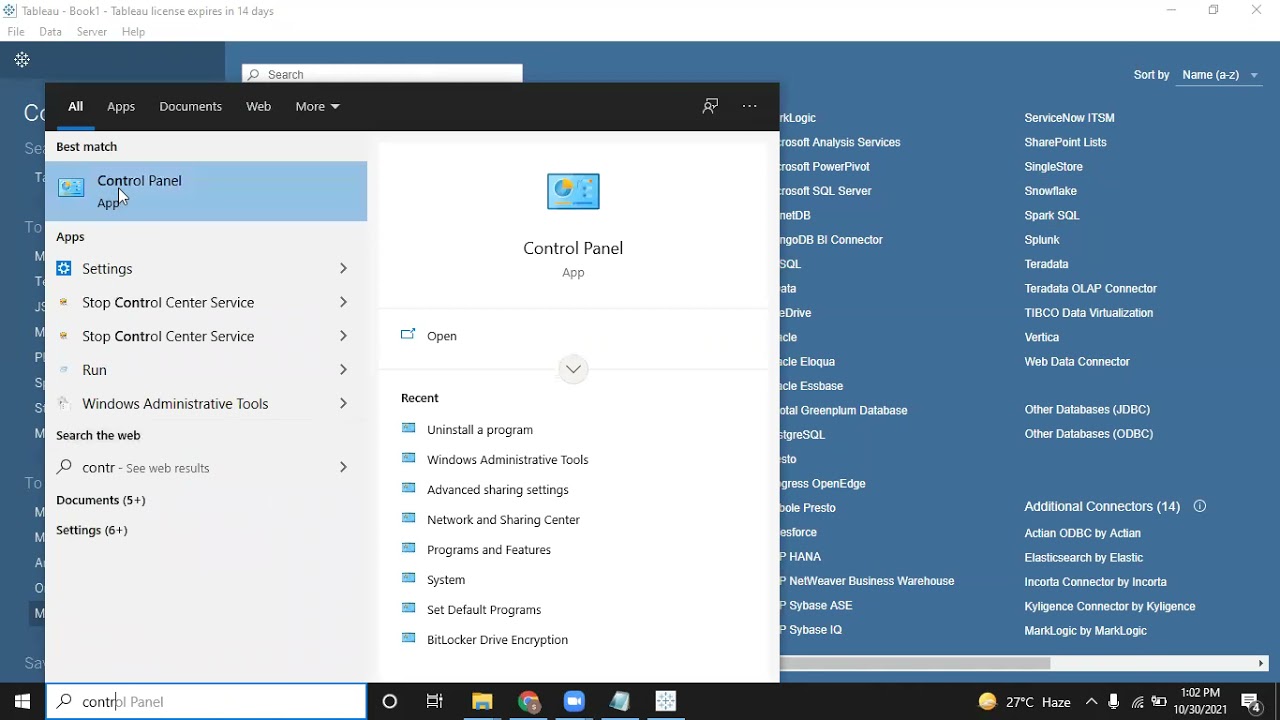
Task: Open the File menu in Tableau
Action: pos(16,32)
